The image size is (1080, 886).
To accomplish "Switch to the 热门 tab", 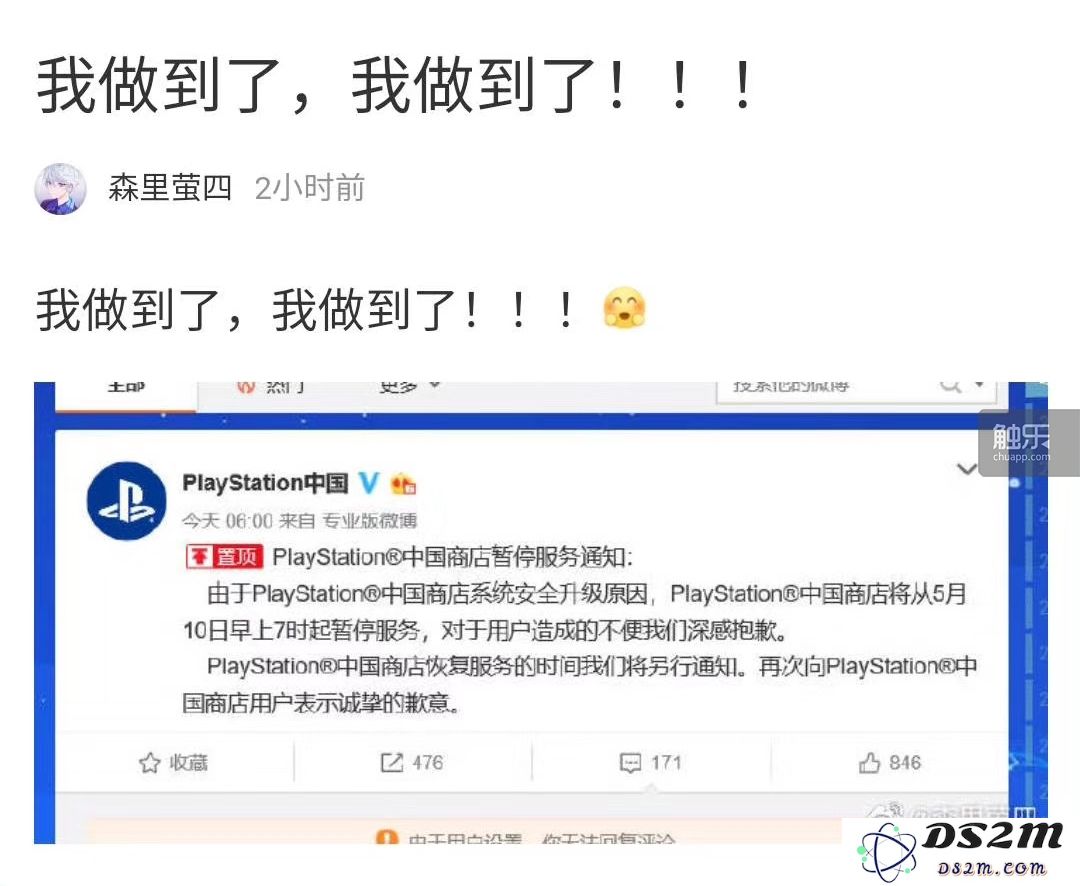I will point(271,387).
